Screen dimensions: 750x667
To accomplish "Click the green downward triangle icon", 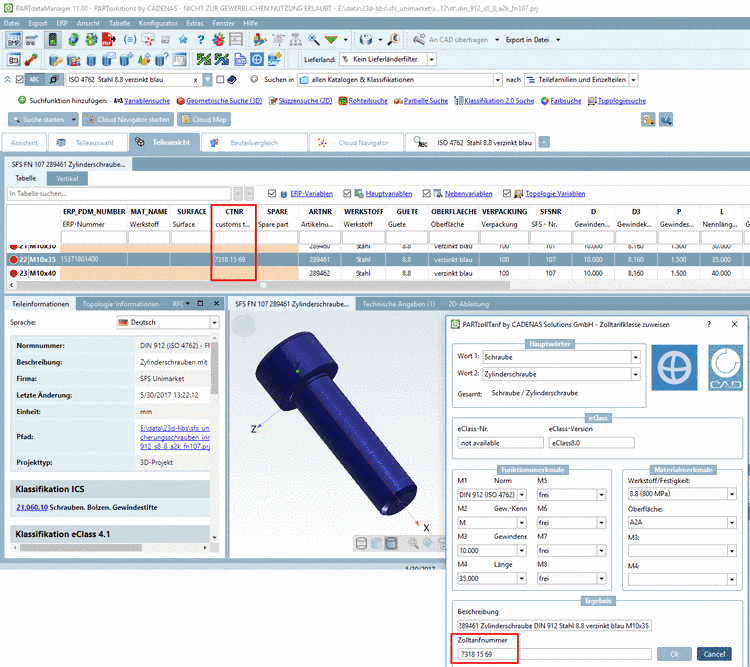I will click(331, 39).
